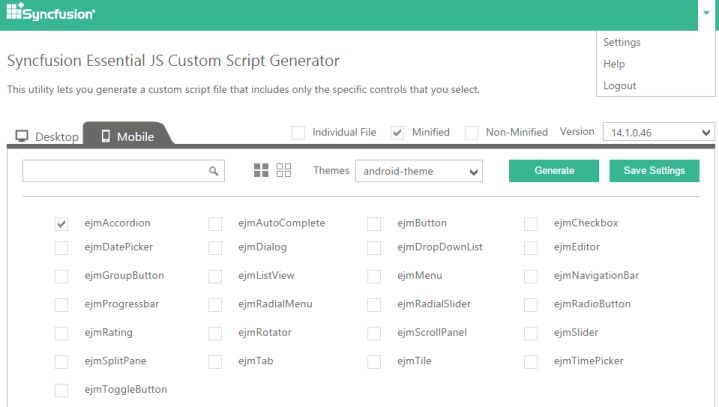
Task: Check the ejmListView checkbox
Action: click(x=215, y=276)
